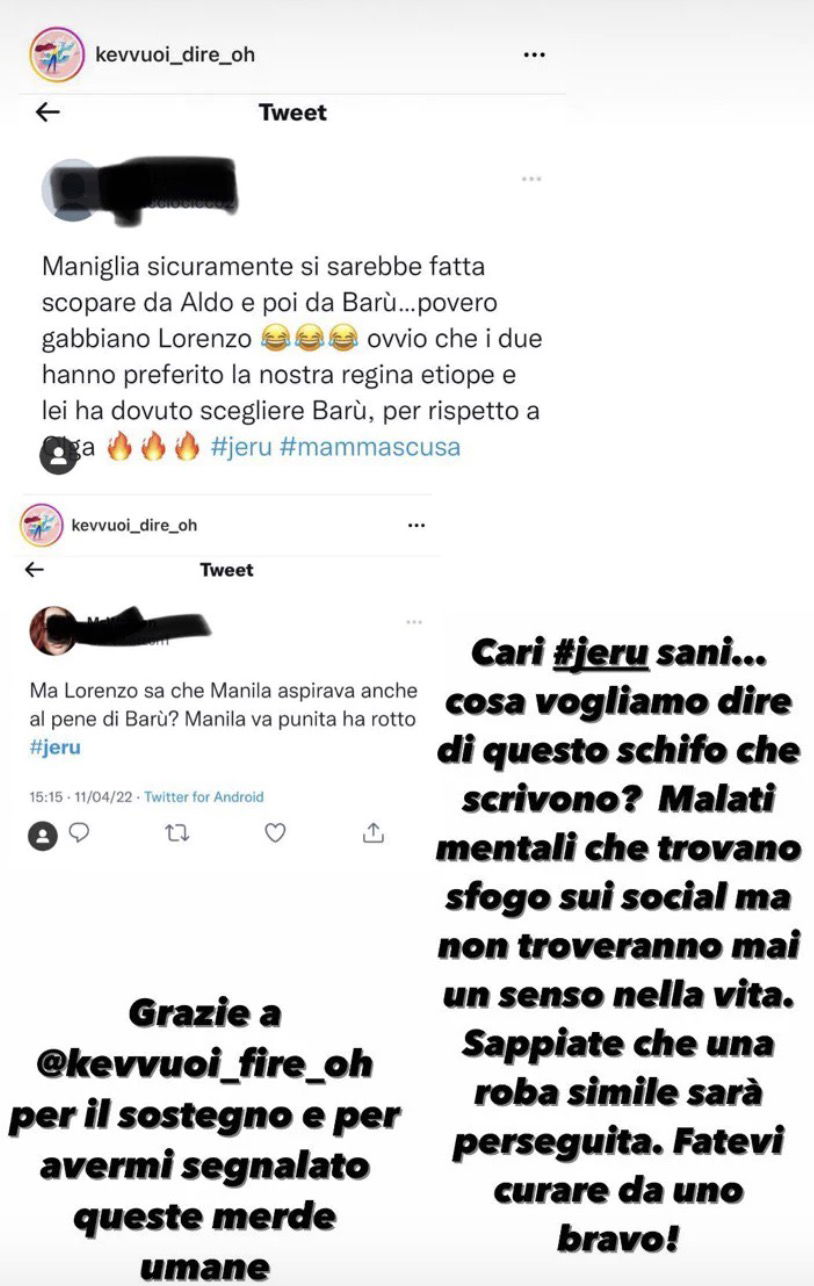
Task: Open options menu of the second tweet
Action: [414, 622]
